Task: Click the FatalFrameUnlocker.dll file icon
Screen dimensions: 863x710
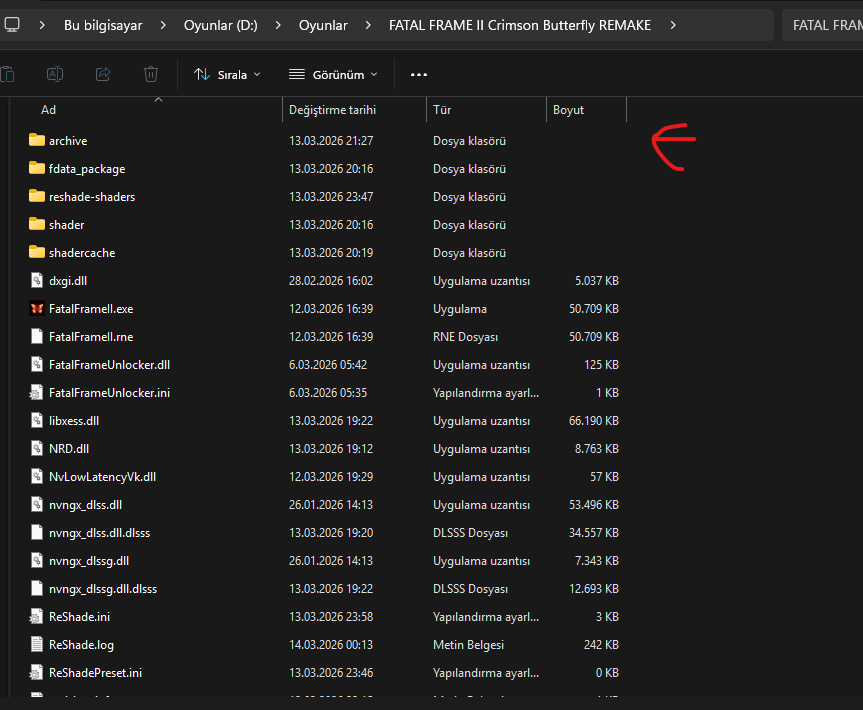Action: click(x=37, y=364)
